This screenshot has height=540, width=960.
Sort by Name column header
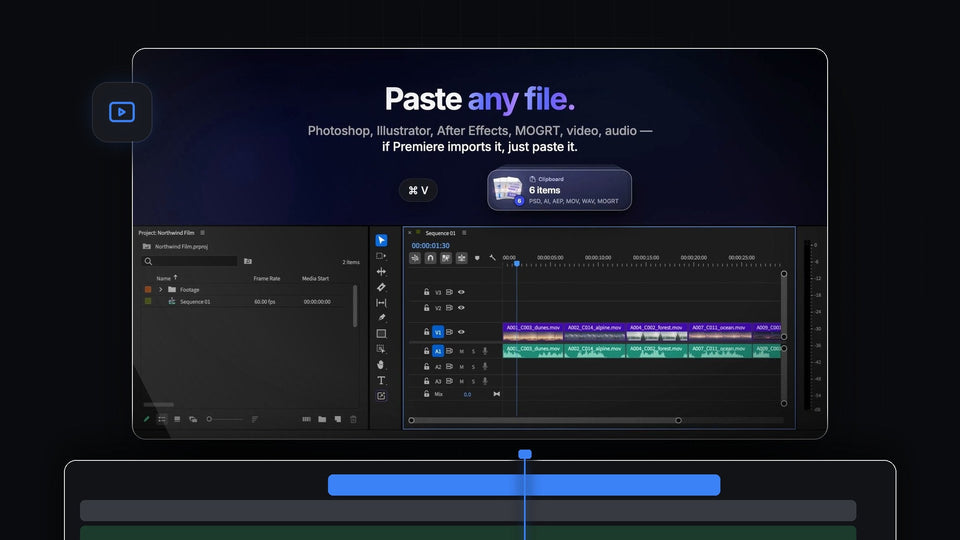coord(163,278)
